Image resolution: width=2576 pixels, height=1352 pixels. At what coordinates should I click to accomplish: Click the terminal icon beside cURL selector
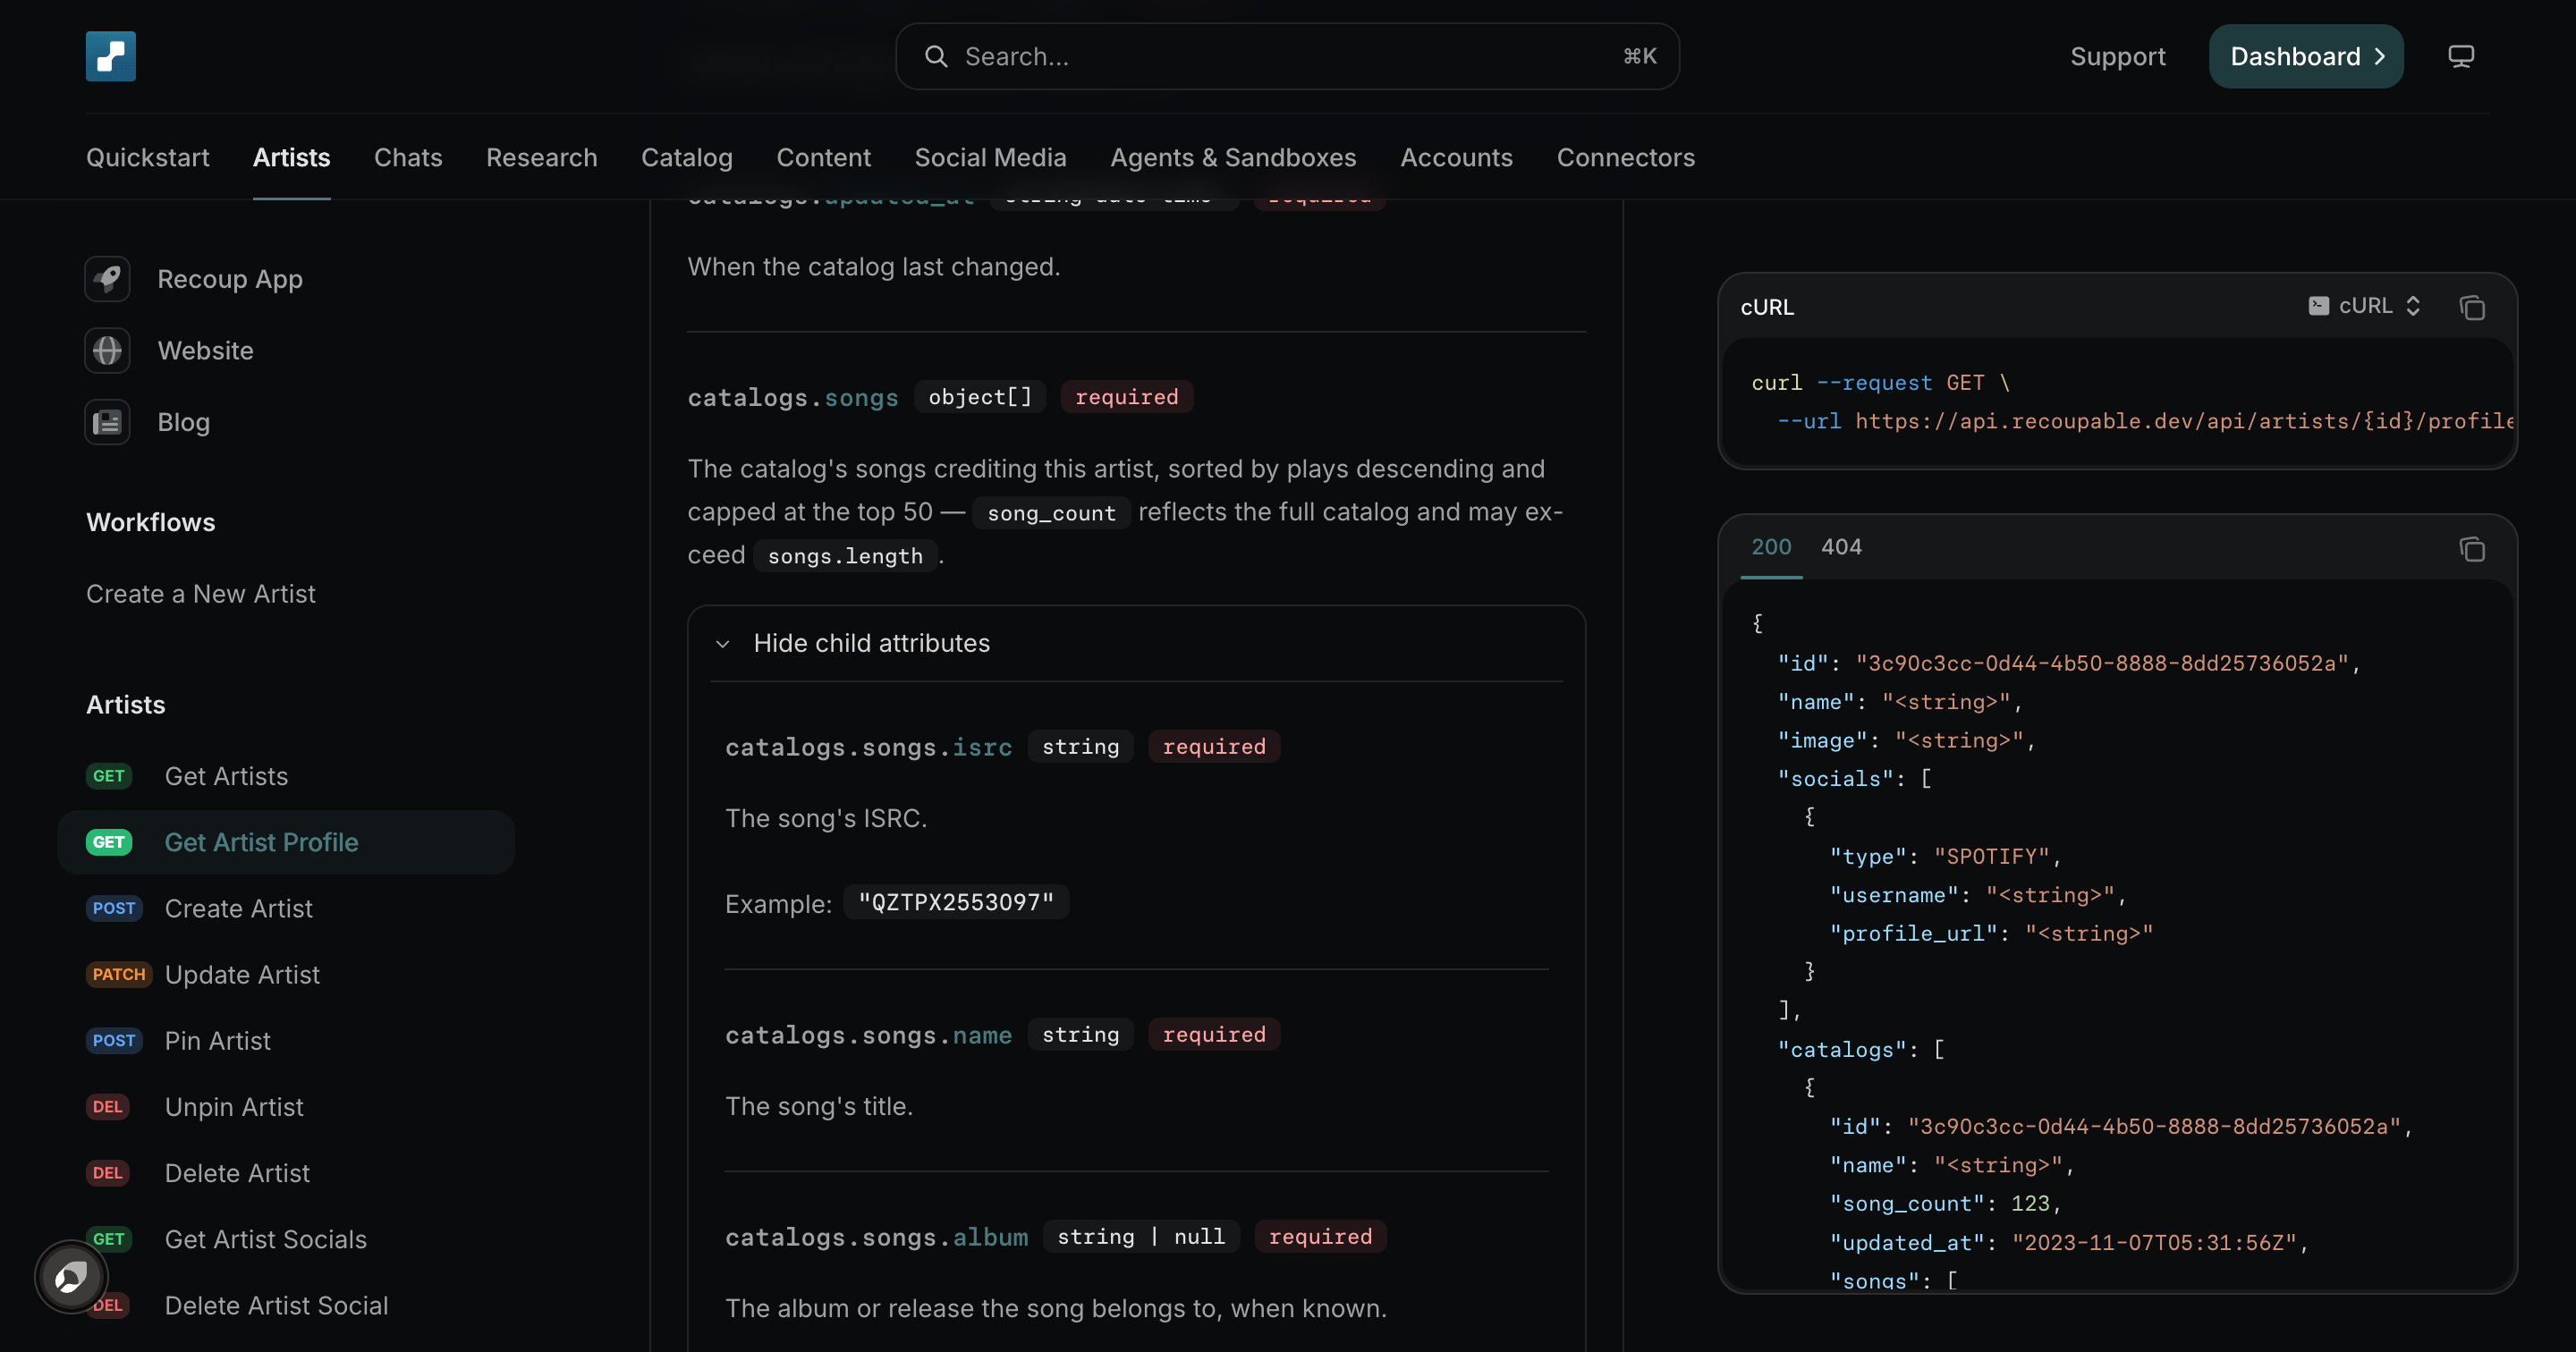point(2318,306)
